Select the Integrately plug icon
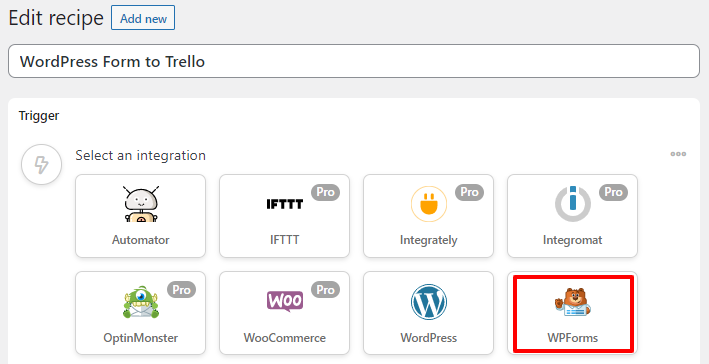 pyautogui.click(x=429, y=204)
